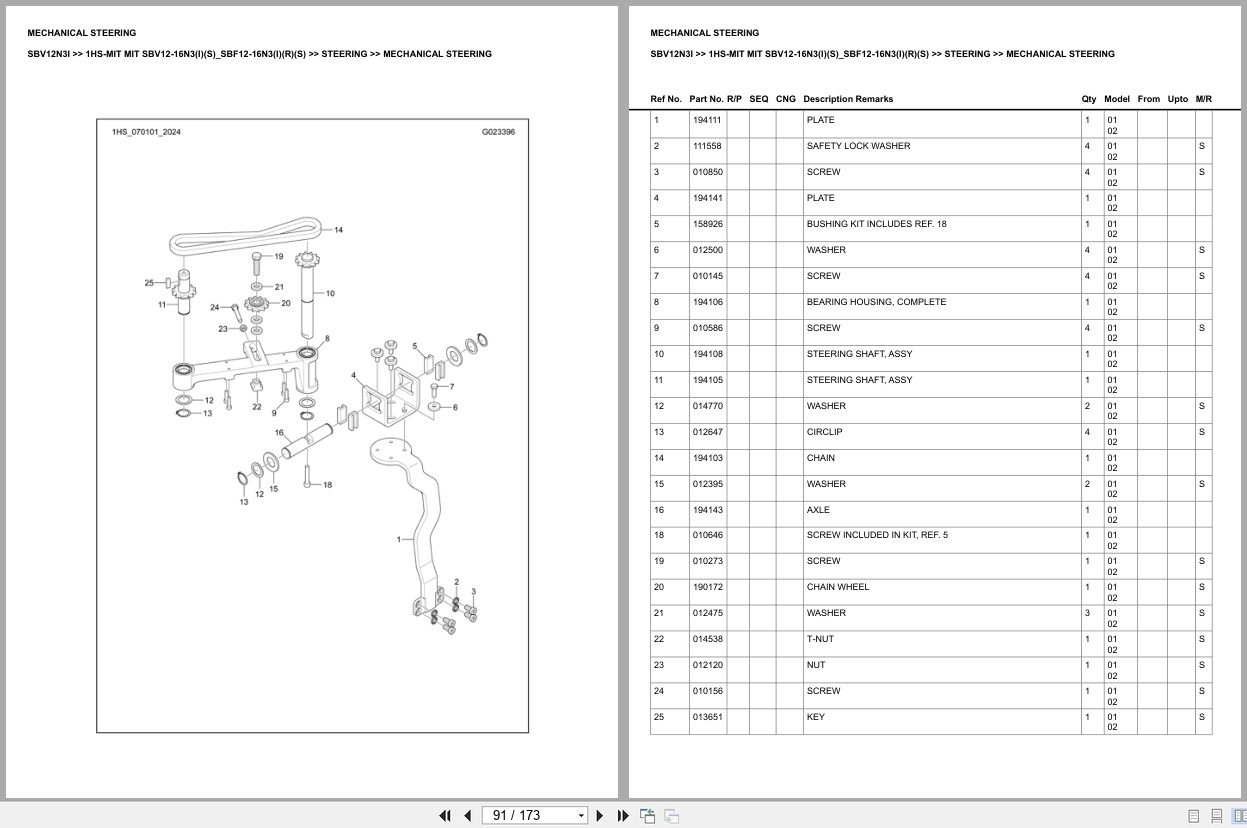The height and width of the screenshot is (828, 1247).
Task: Go to the next page
Action: point(600,816)
